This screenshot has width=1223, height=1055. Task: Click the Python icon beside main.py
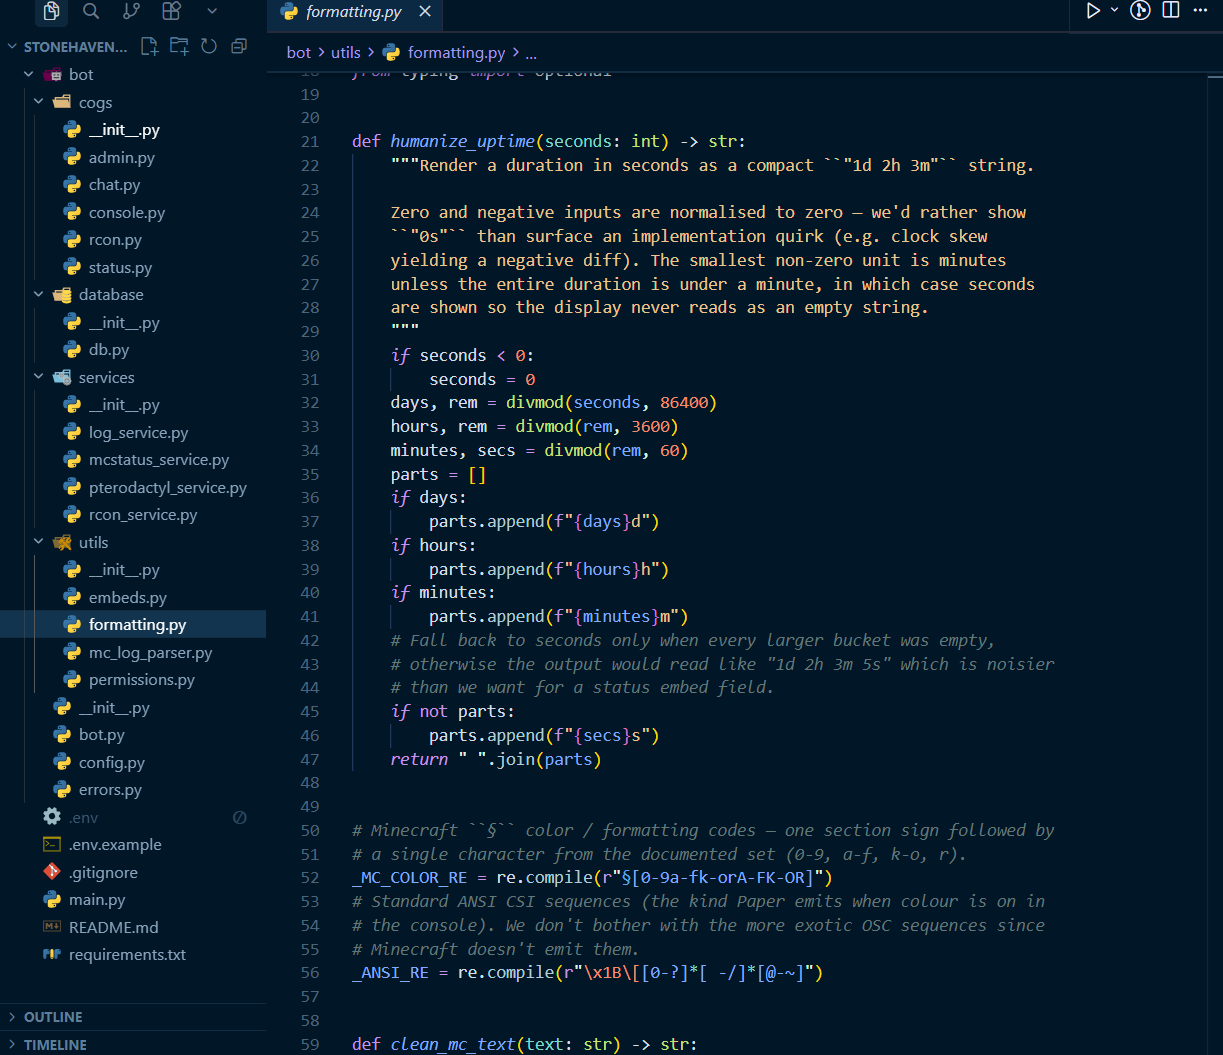[x=52, y=900]
